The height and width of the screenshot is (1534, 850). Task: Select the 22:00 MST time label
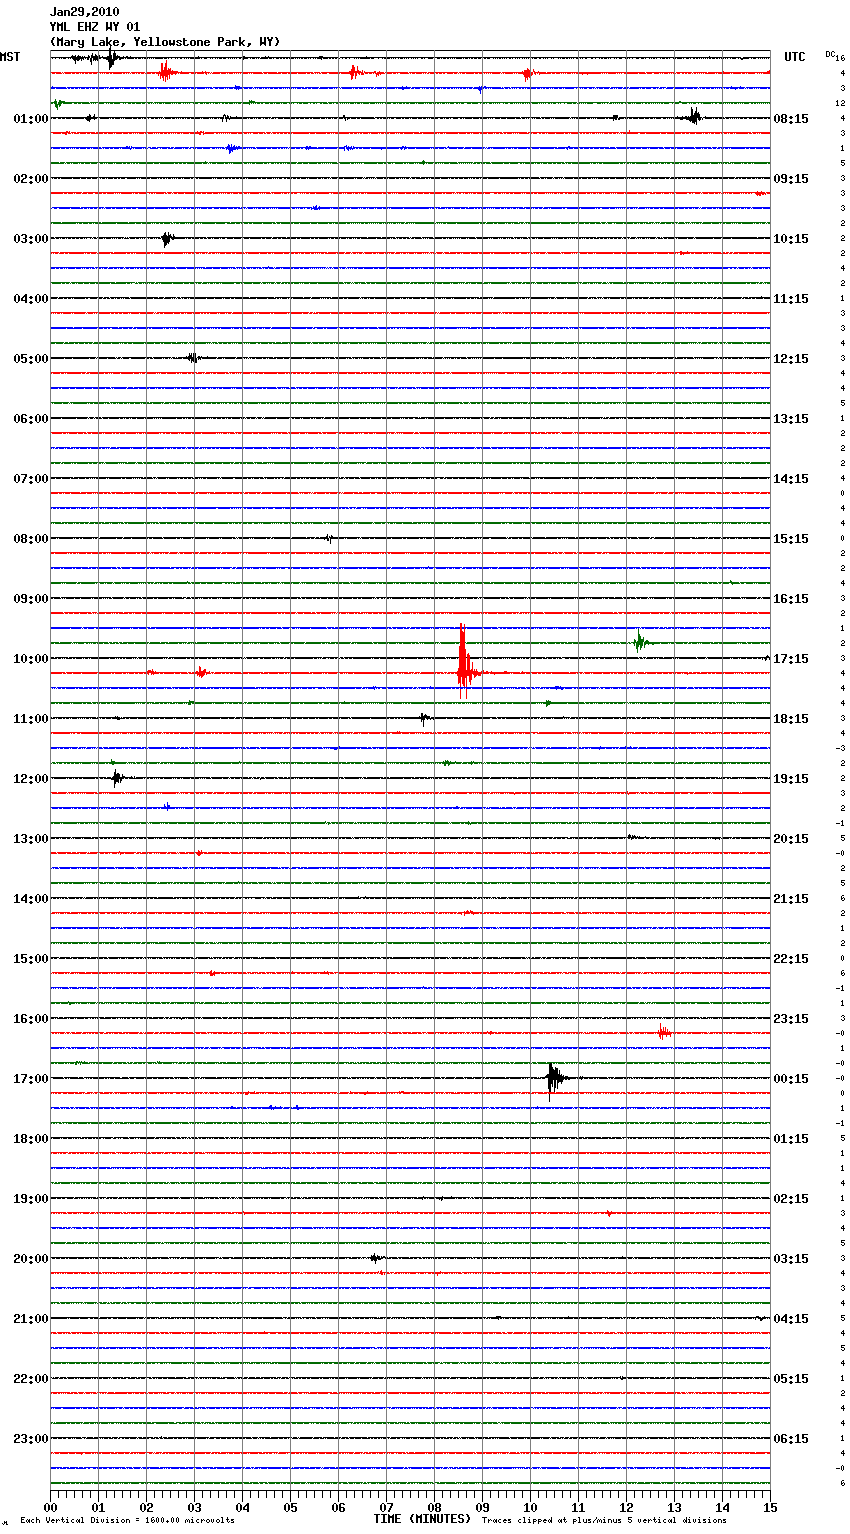point(31,1379)
